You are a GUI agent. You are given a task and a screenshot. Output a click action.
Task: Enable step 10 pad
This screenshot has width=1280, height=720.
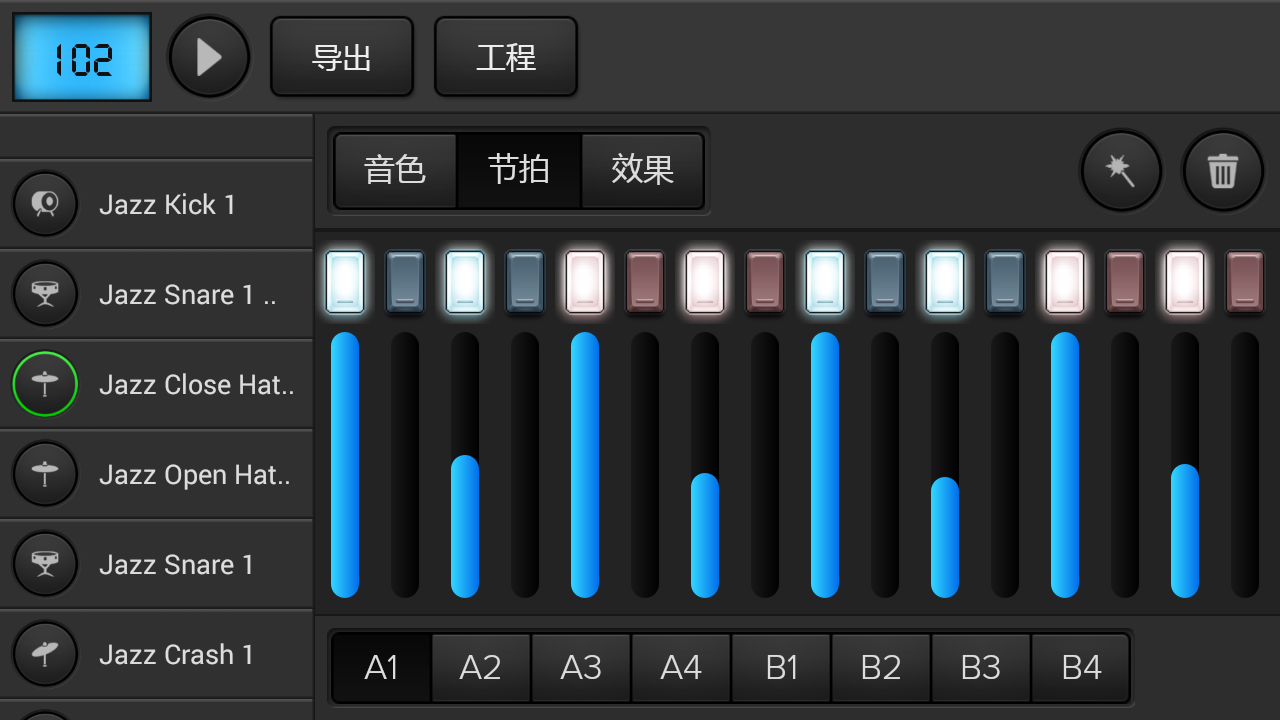tap(885, 282)
